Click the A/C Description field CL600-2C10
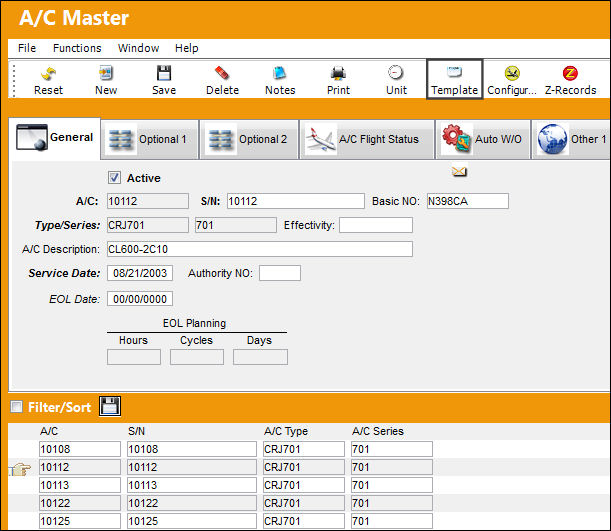 click(x=260, y=249)
